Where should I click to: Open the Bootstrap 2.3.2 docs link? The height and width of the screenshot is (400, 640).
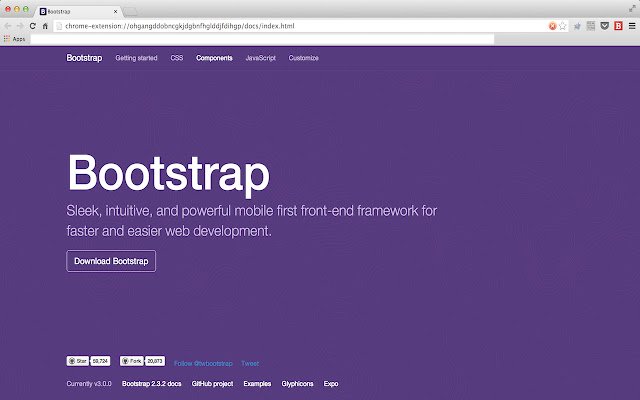pyautogui.click(x=151, y=384)
